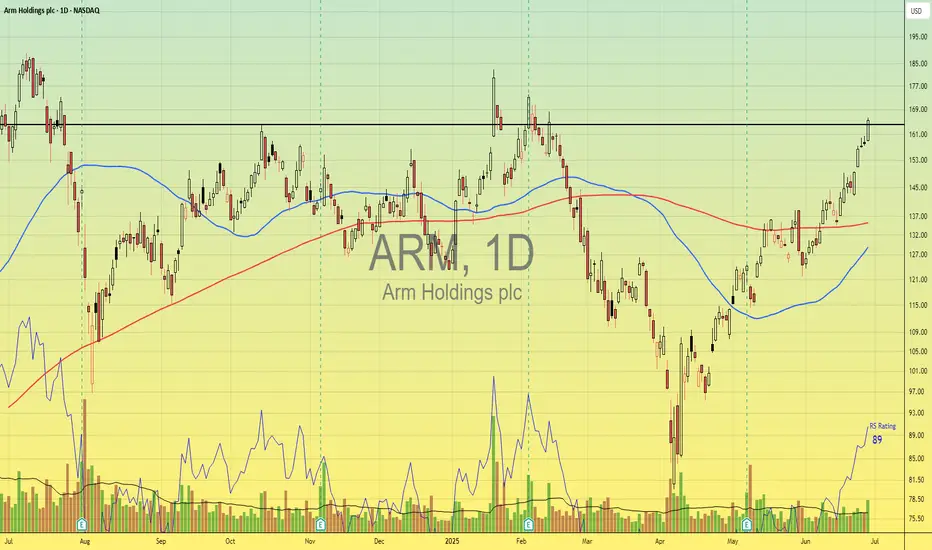Screen dimensions: 932x550
Task: Click the 97.00 price axis label
Action: [918, 392]
